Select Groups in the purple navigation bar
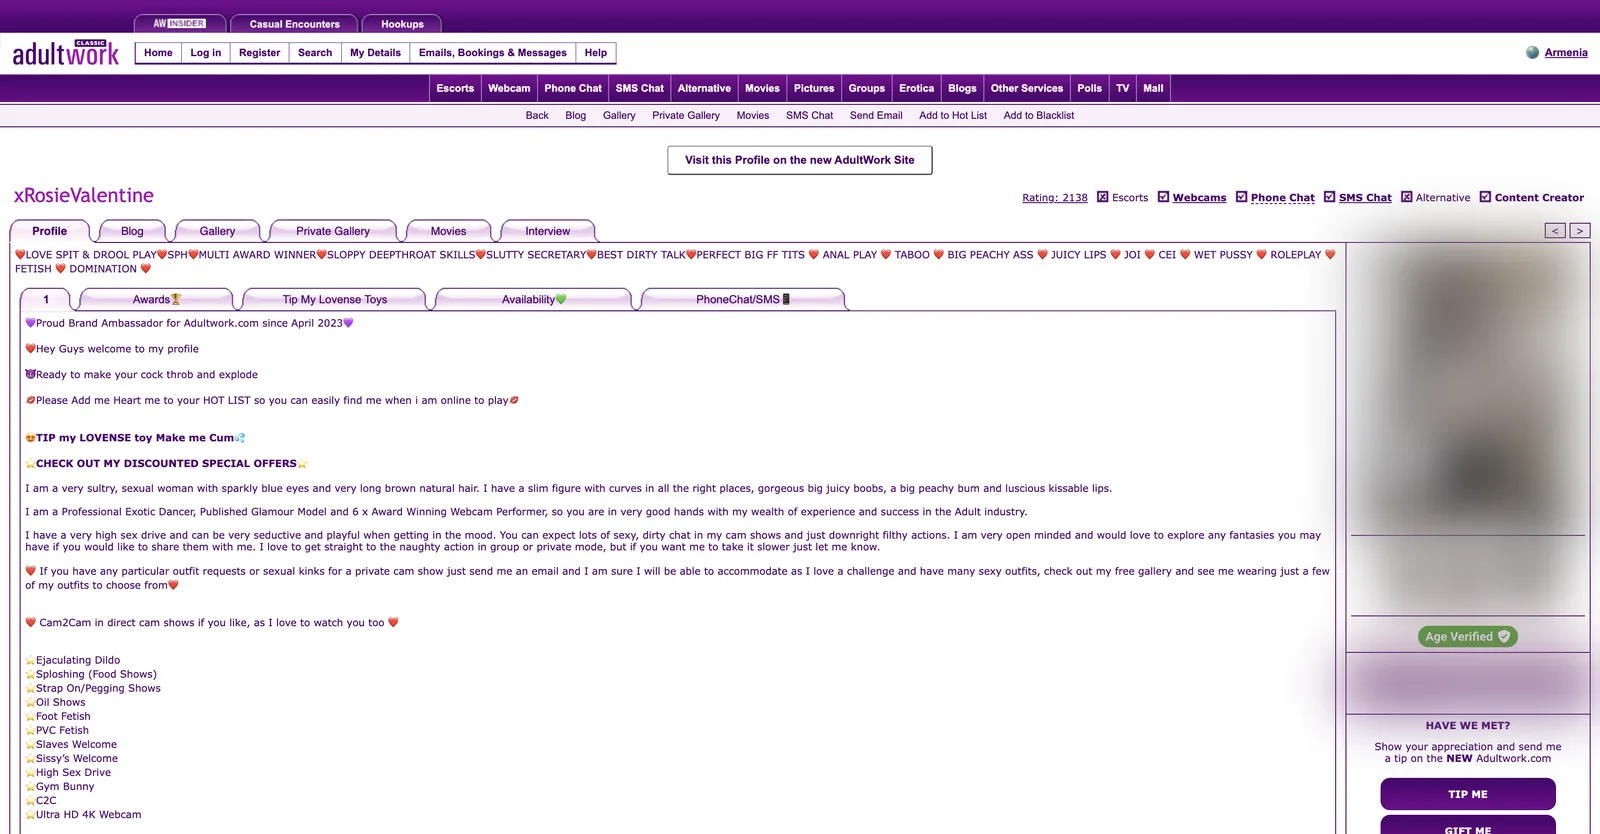The height and width of the screenshot is (834, 1600). (867, 88)
